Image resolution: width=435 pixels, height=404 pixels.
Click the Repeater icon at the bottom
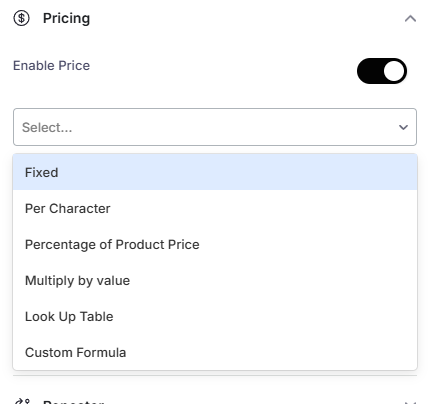click(22, 401)
